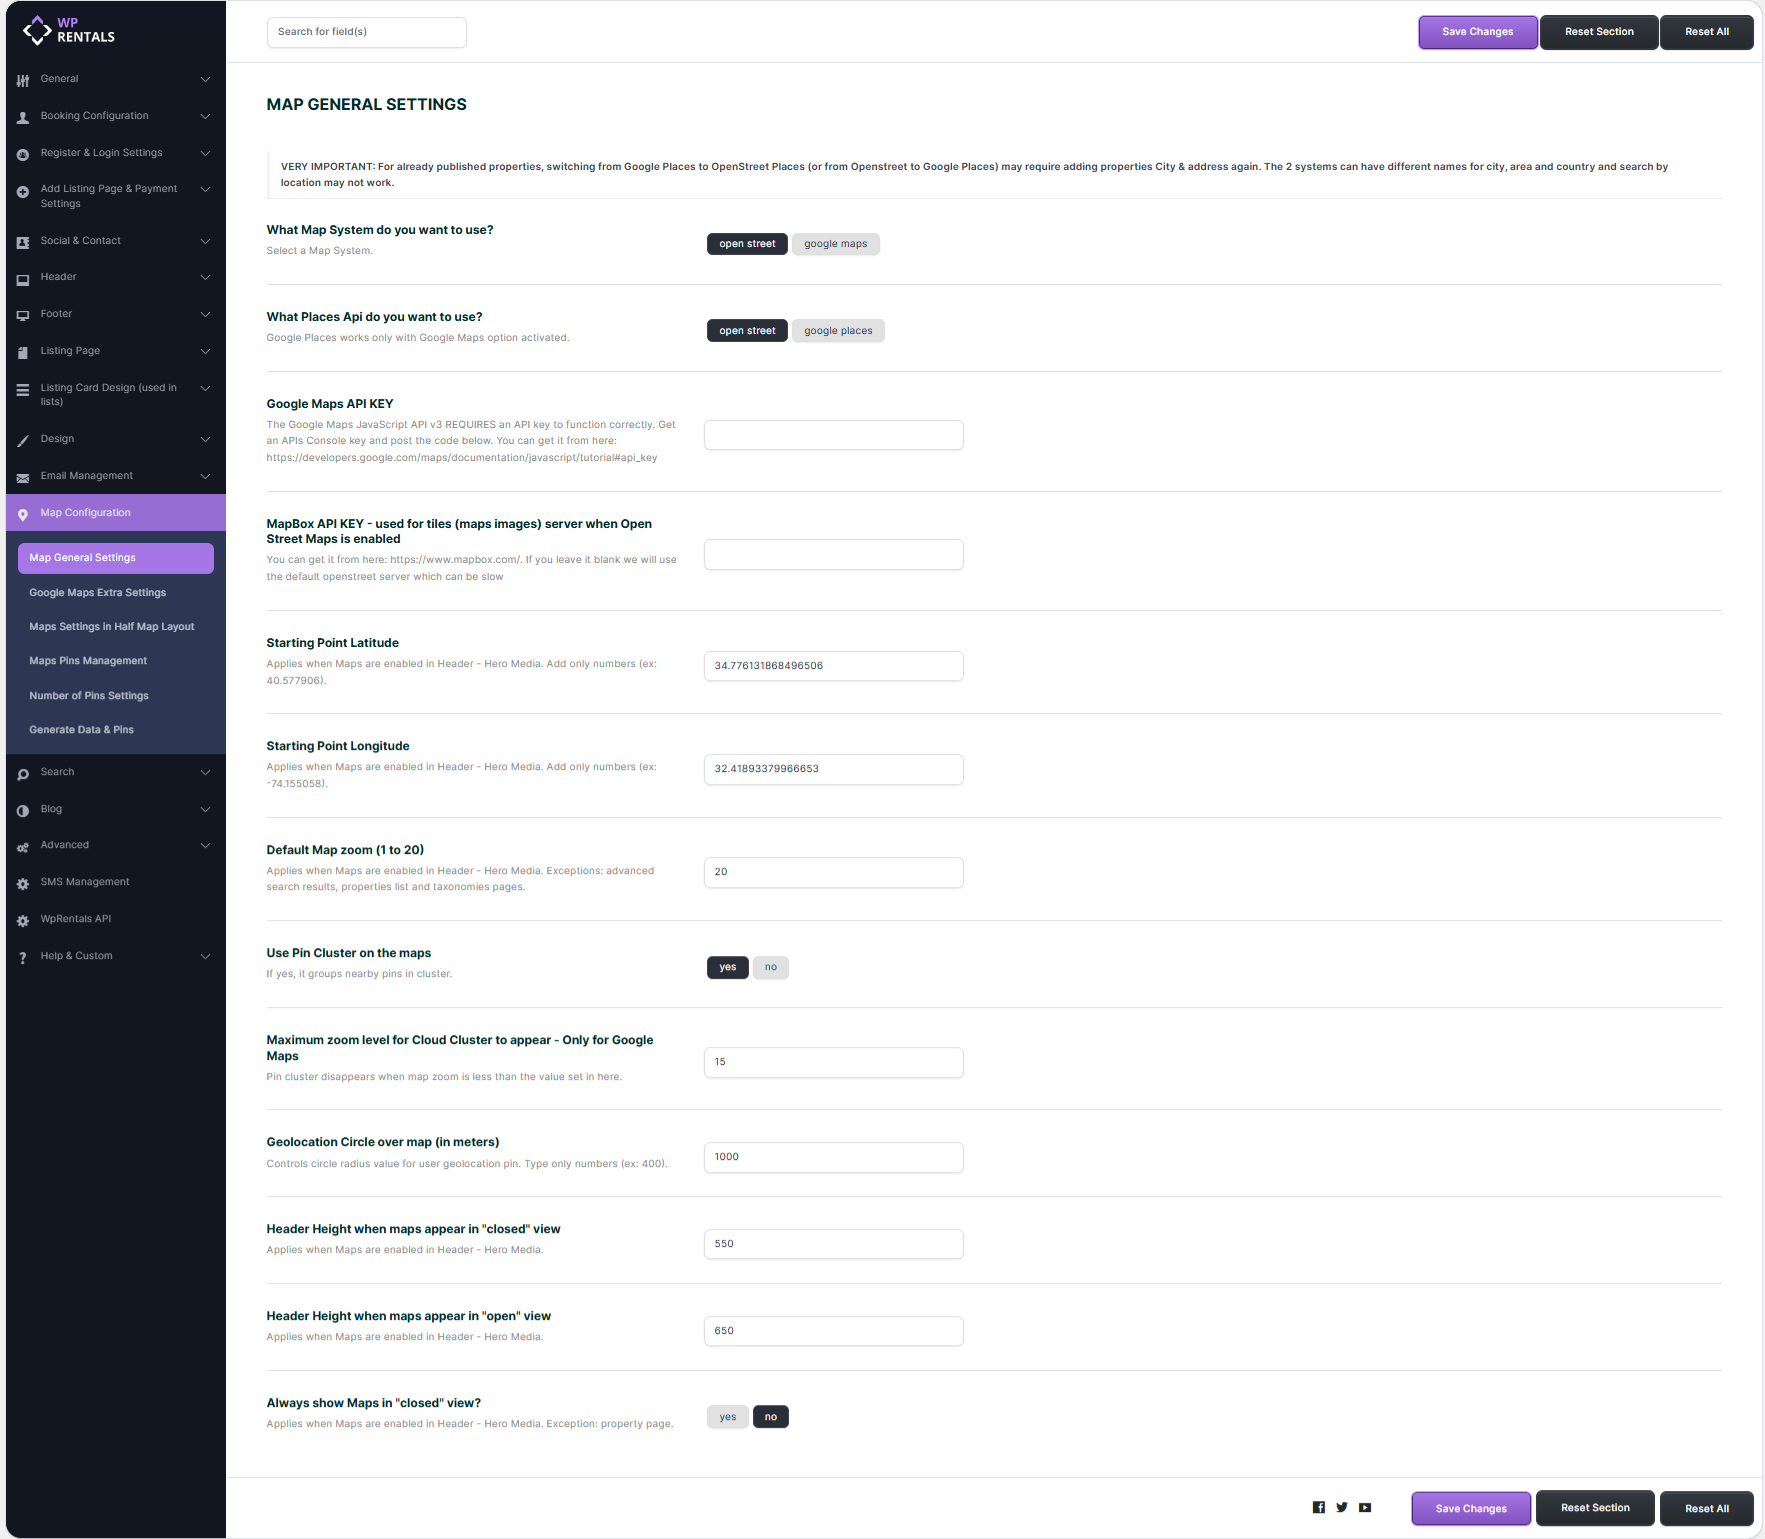The width and height of the screenshot is (1765, 1539).
Task: Select google maps as map system
Action: coord(835,244)
